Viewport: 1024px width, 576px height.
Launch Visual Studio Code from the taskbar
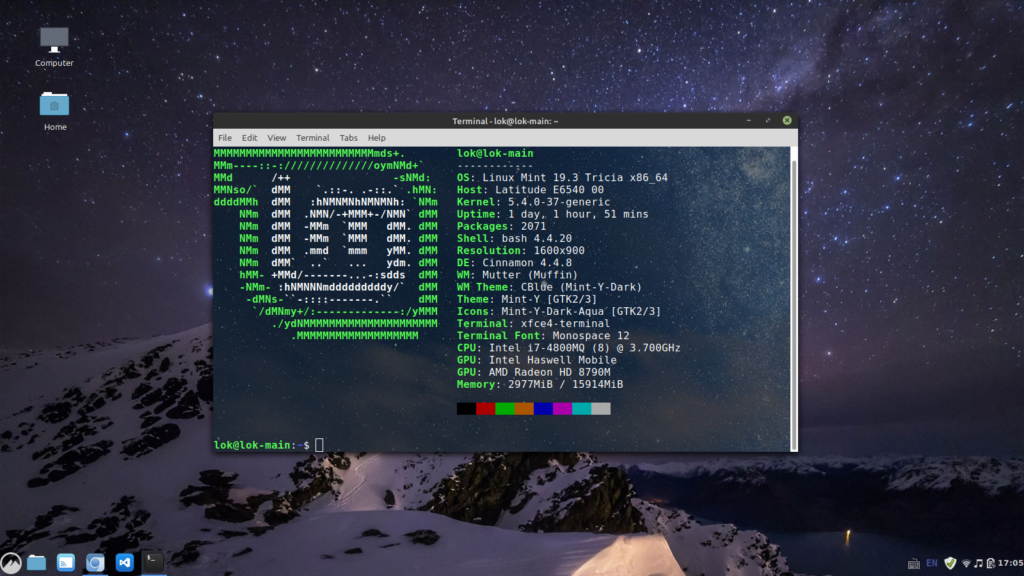(x=124, y=563)
